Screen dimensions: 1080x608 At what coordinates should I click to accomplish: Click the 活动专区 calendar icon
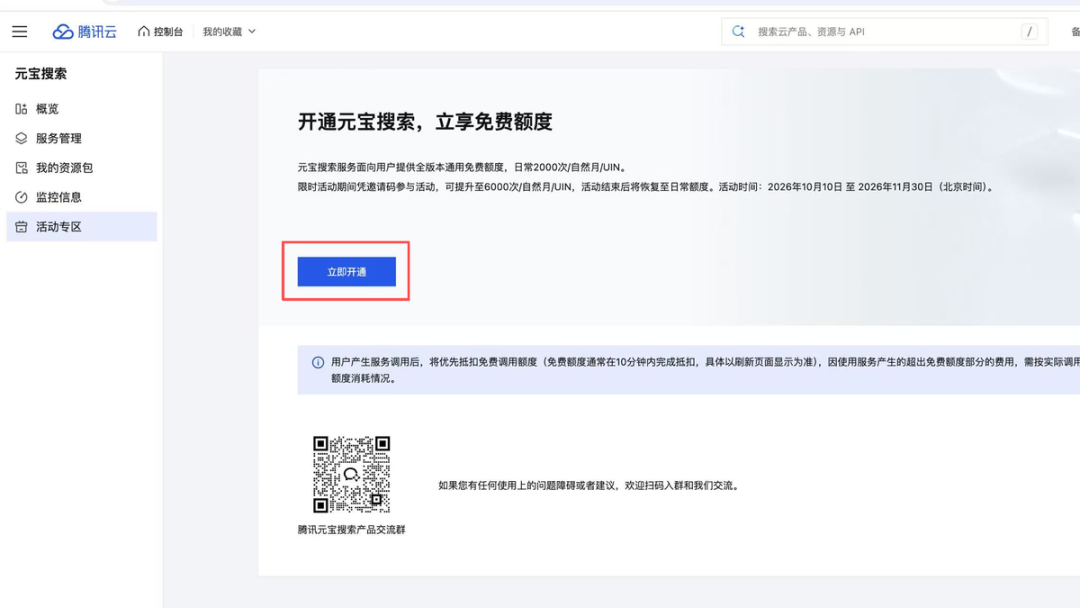[21, 227]
